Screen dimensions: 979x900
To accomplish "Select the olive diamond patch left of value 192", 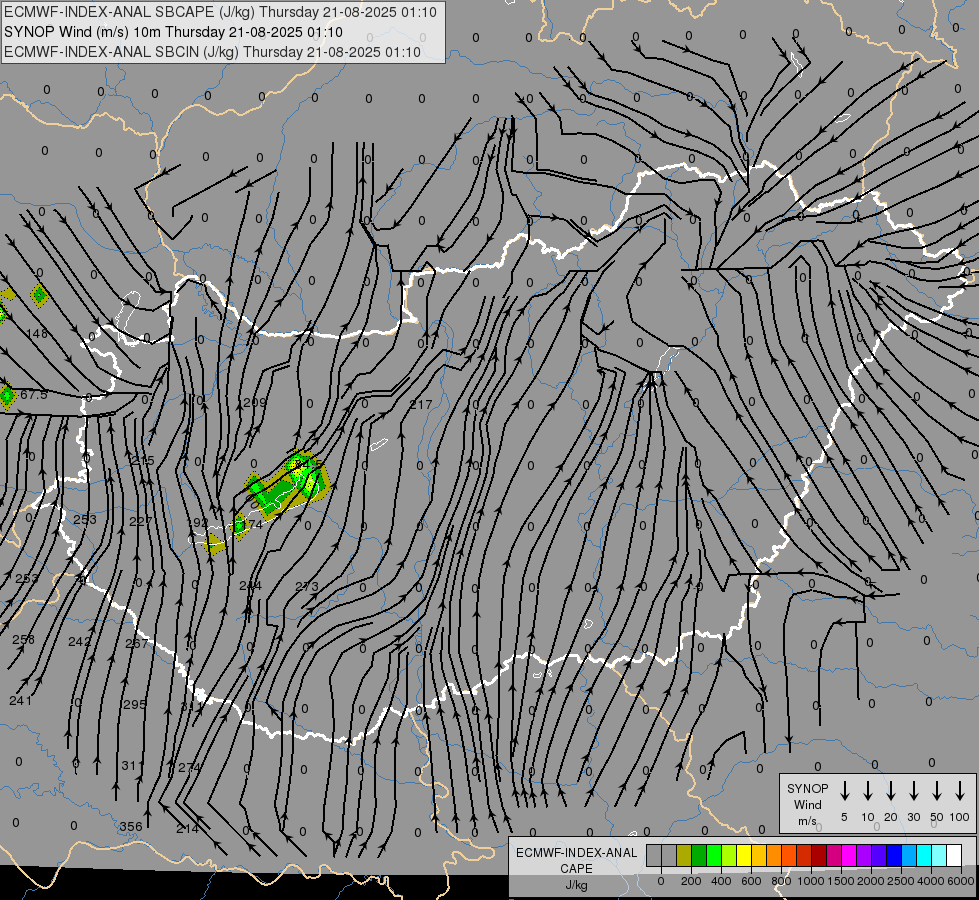I will (215, 545).
